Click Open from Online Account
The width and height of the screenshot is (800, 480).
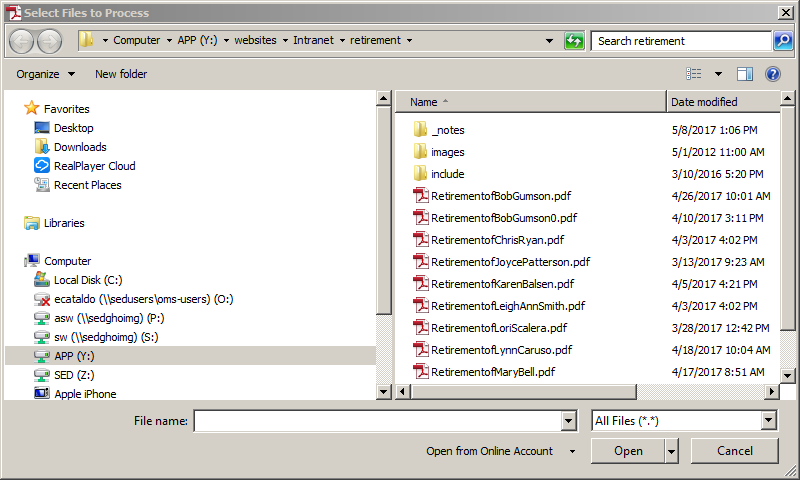pos(490,451)
